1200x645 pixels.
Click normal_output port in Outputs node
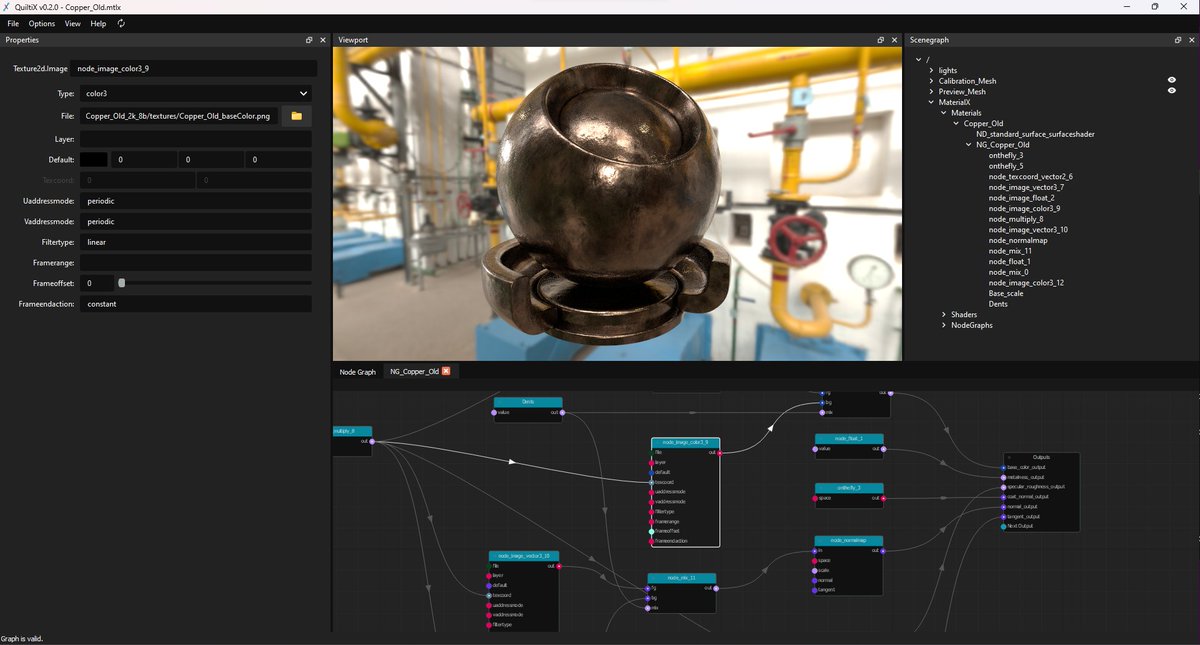[x=1003, y=506]
